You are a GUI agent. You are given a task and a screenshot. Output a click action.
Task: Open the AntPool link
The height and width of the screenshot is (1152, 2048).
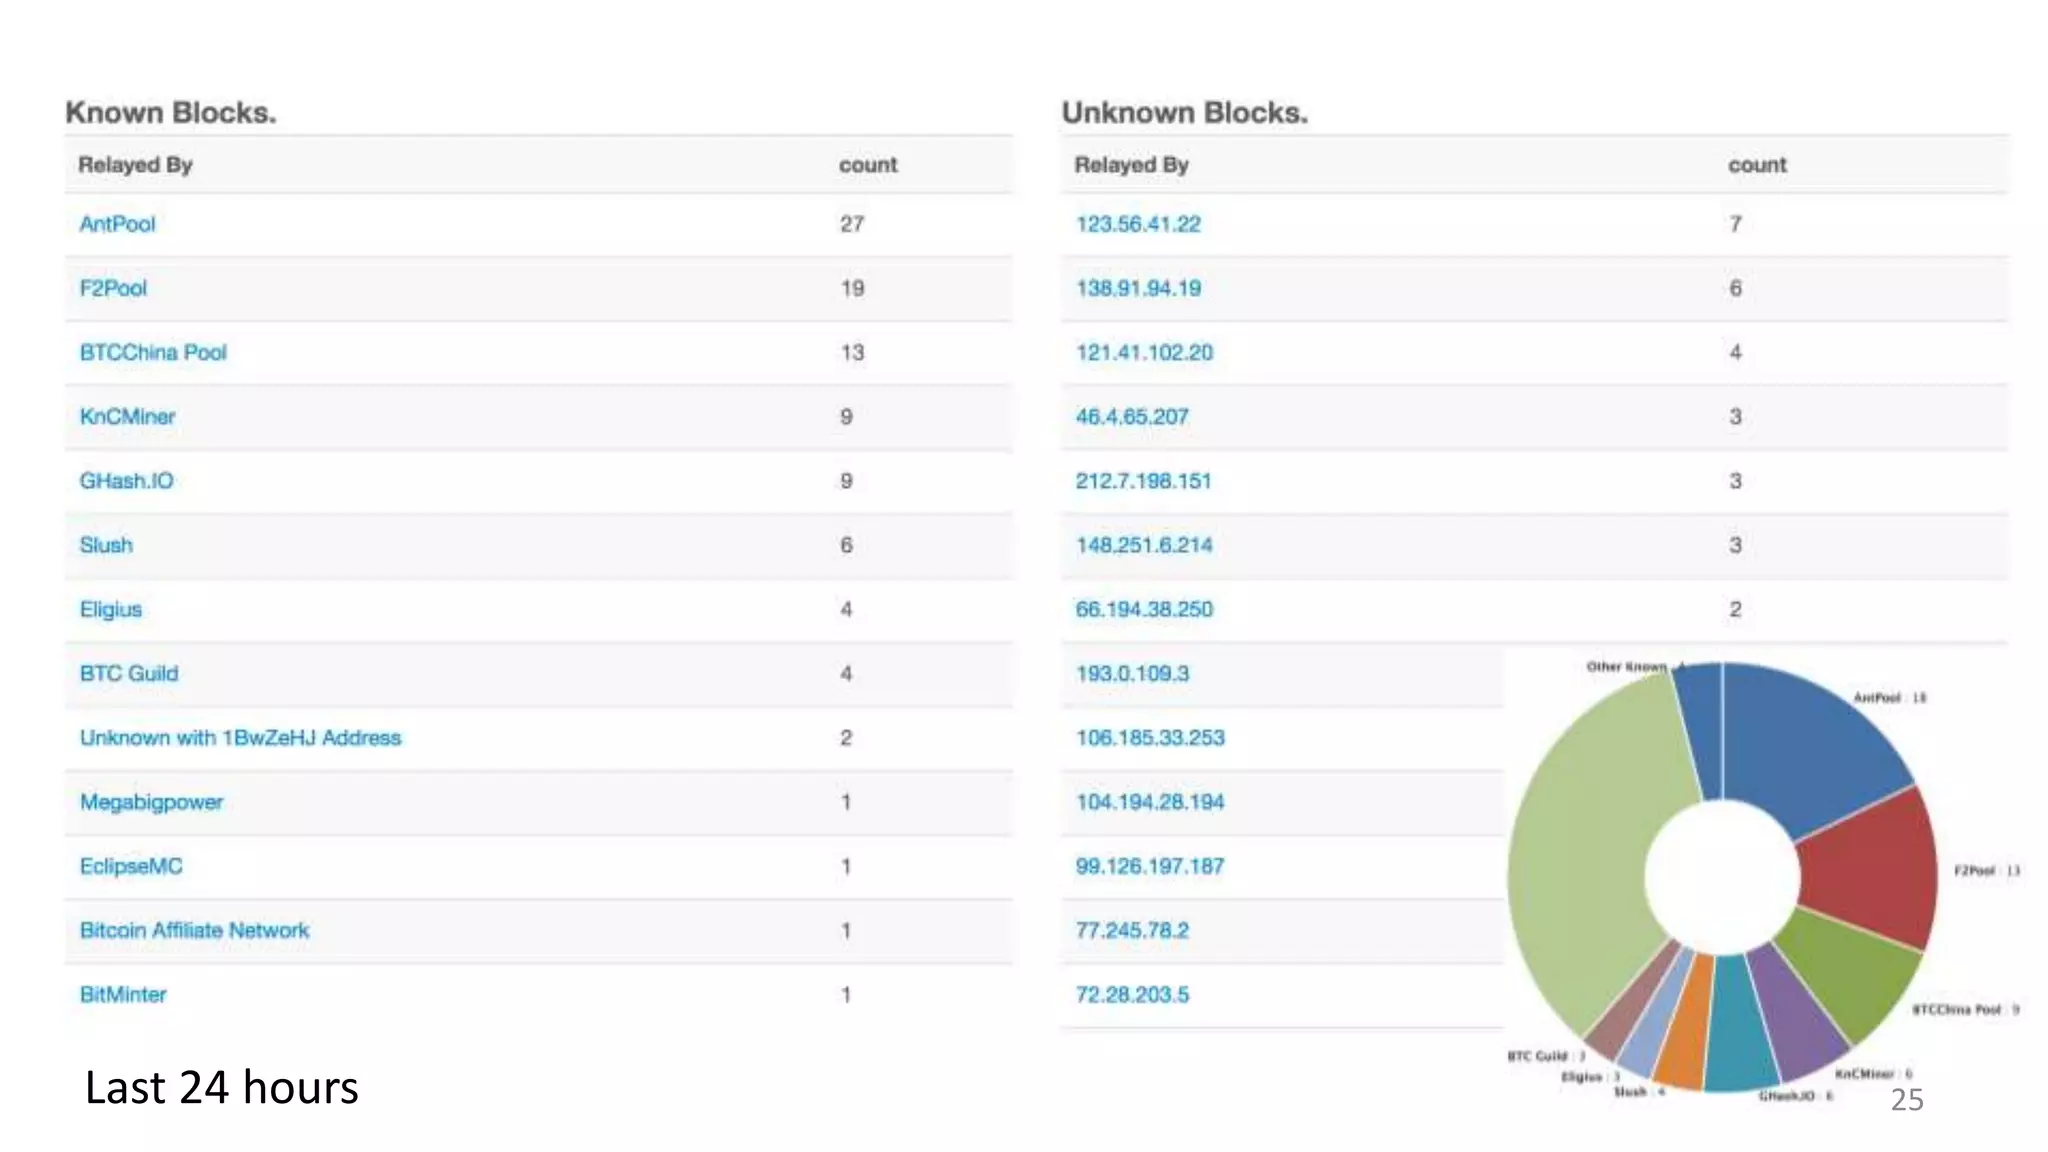click(x=117, y=224)
